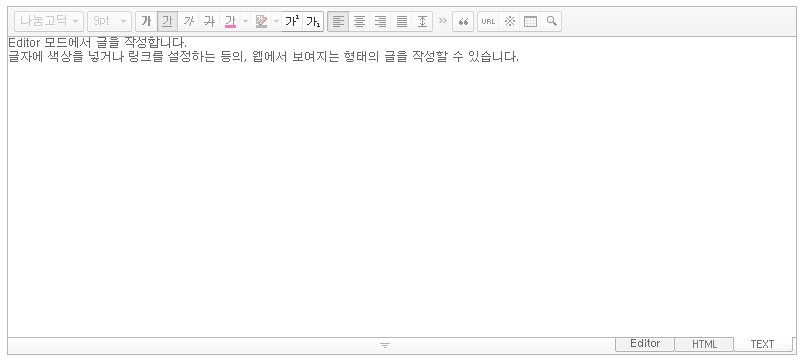The height and width of the screenshot is (363, 804).
Task: Open the 나눔고딕 font family dropdown
Action: click(49, 22)
